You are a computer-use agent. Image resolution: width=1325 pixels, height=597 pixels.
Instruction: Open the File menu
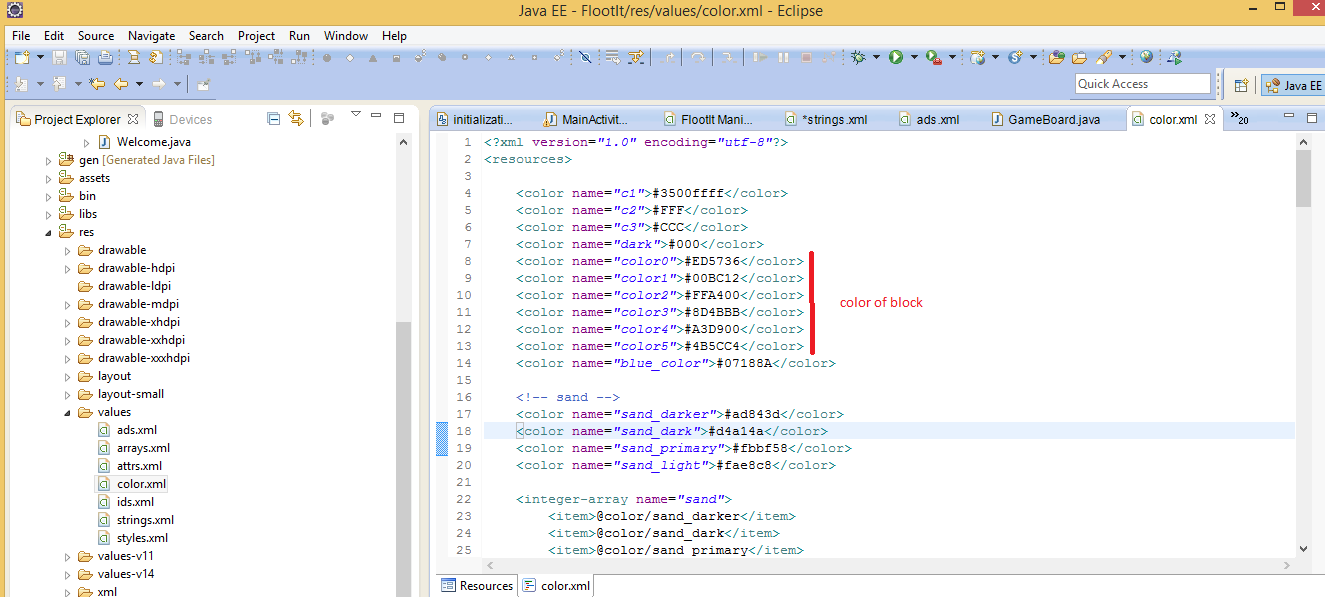[21, 35]
